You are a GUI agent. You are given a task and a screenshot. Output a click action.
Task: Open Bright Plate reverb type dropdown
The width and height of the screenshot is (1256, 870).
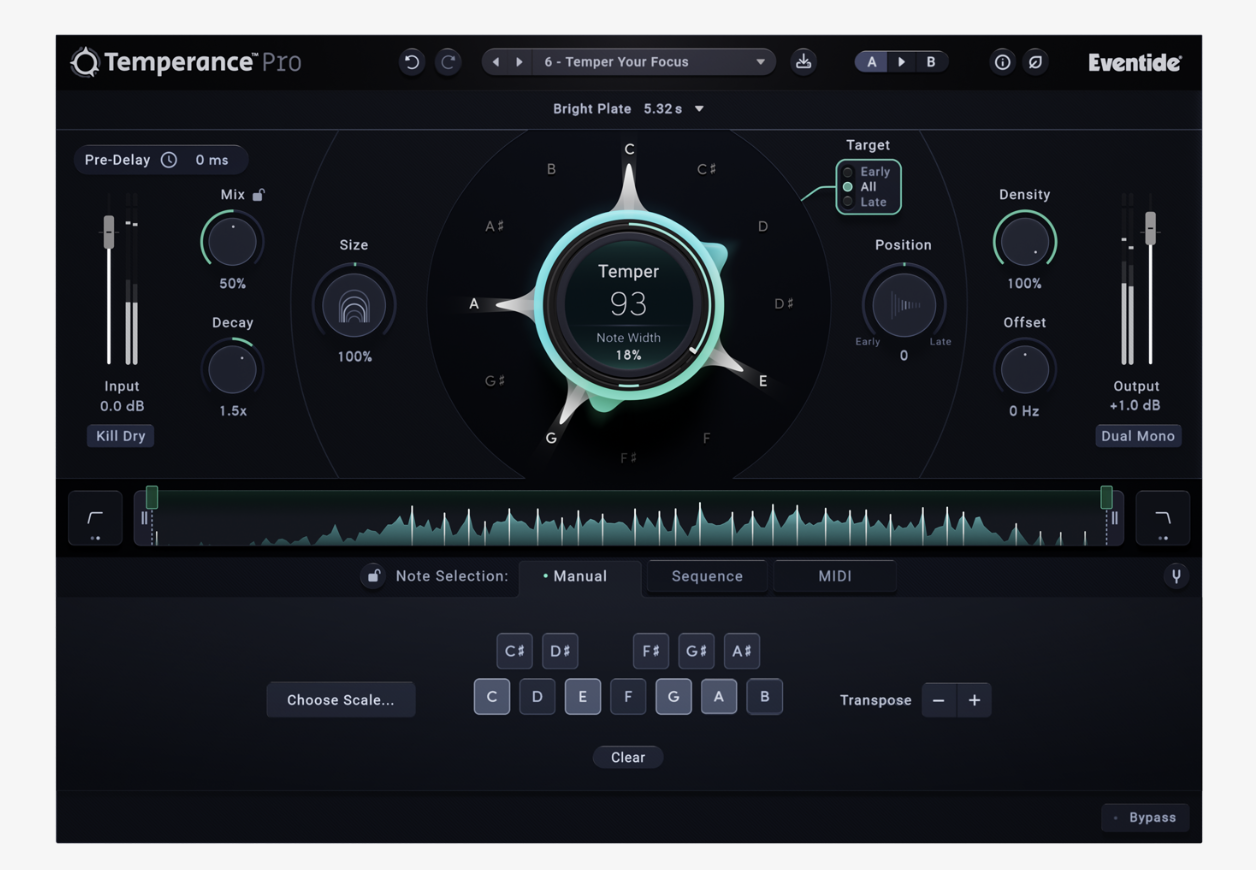(x=628, y=109)
